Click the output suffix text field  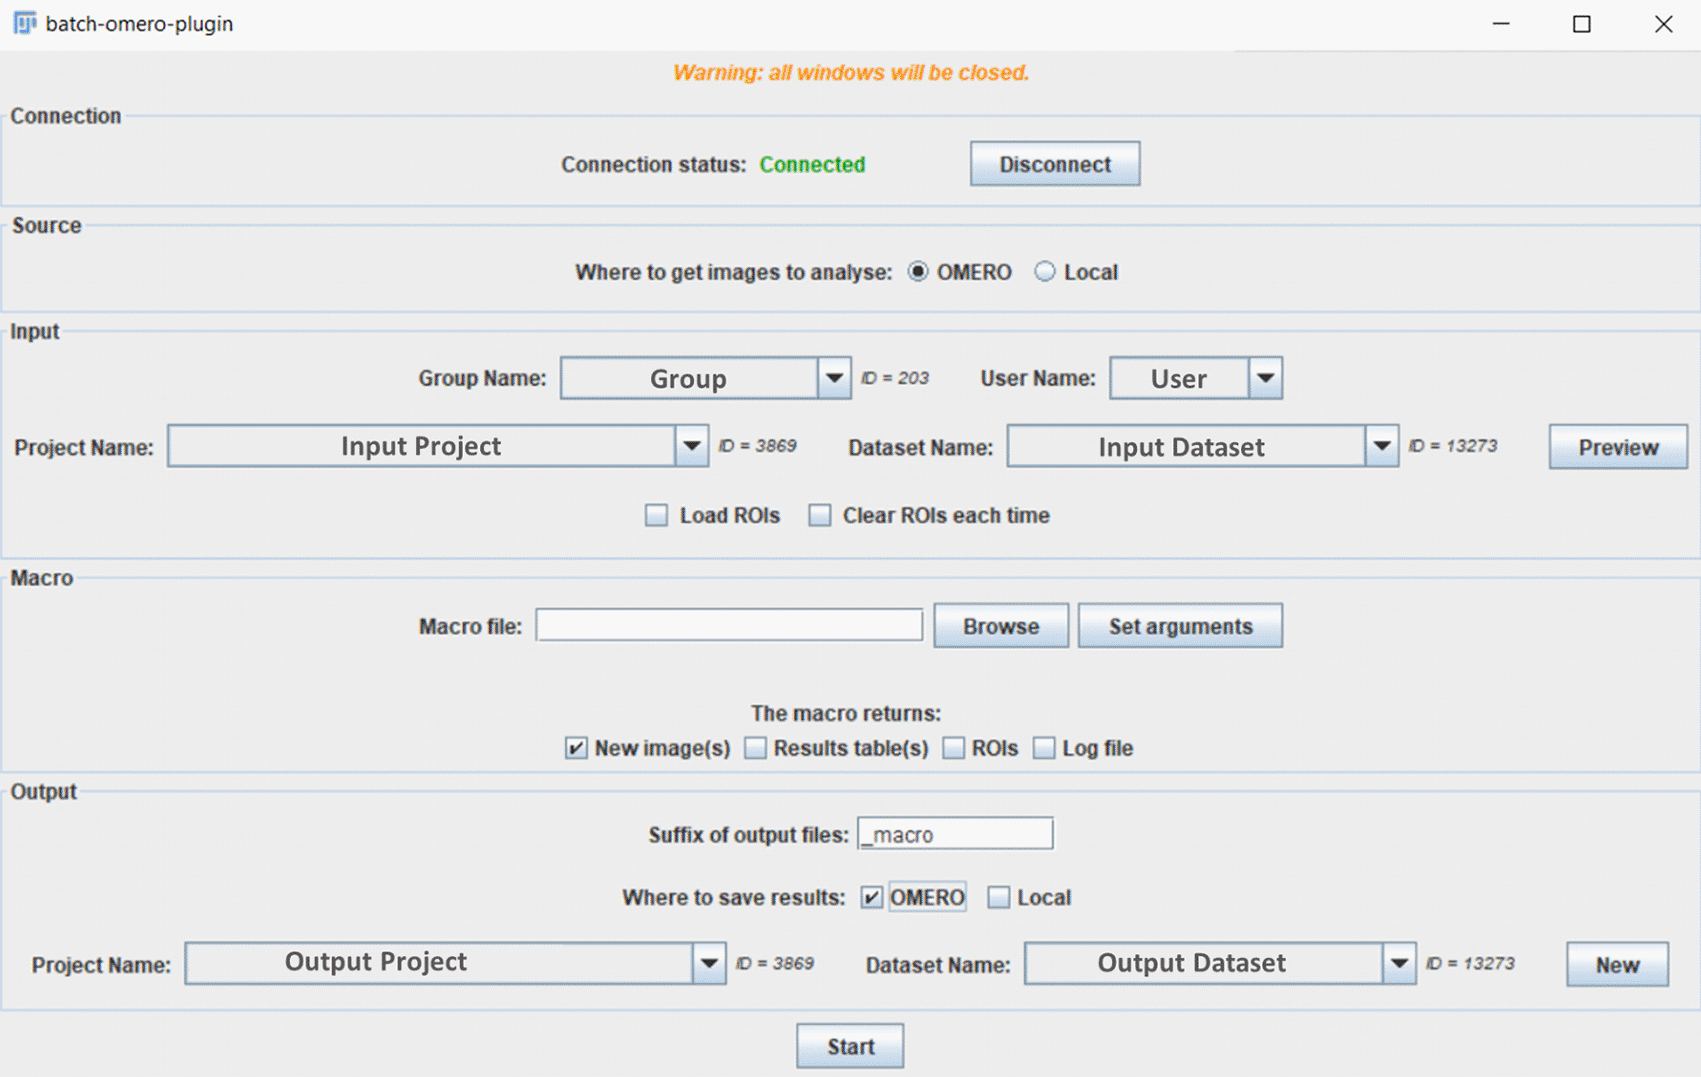pyautogui.click(x=954, y=834)
